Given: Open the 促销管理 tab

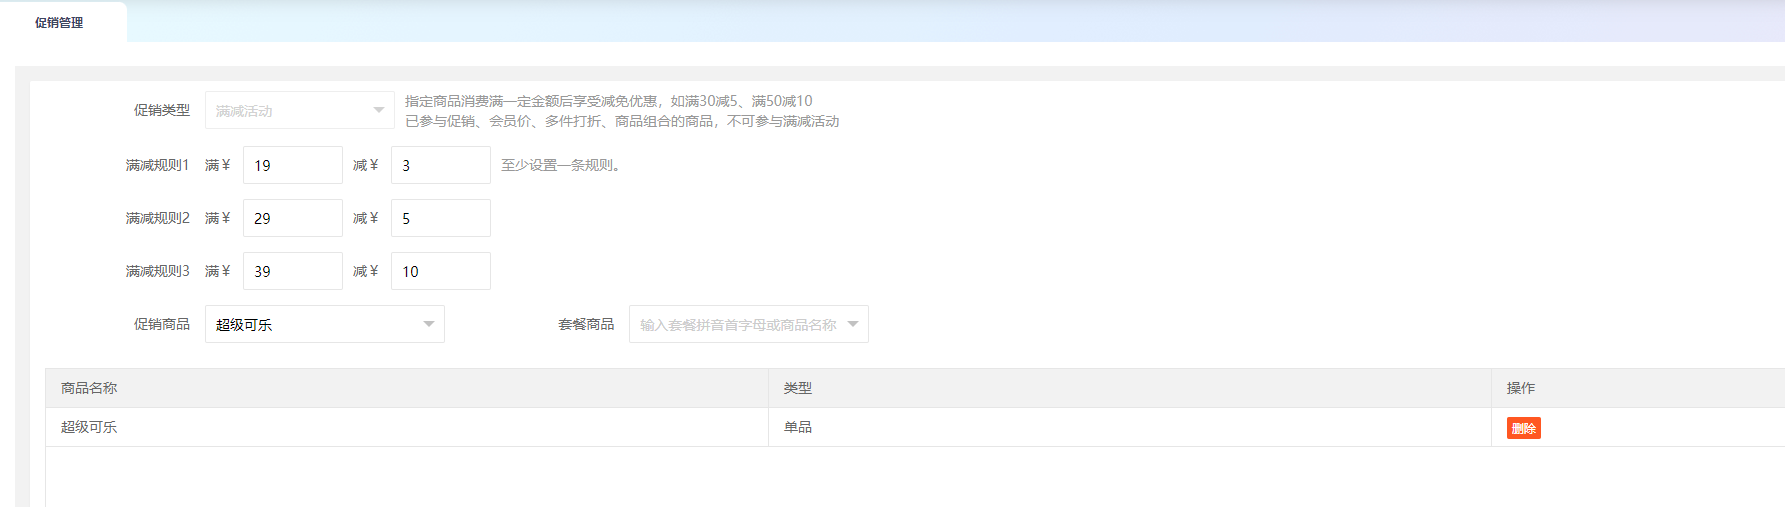Looking at the screenshot, I should coord(60,22).
